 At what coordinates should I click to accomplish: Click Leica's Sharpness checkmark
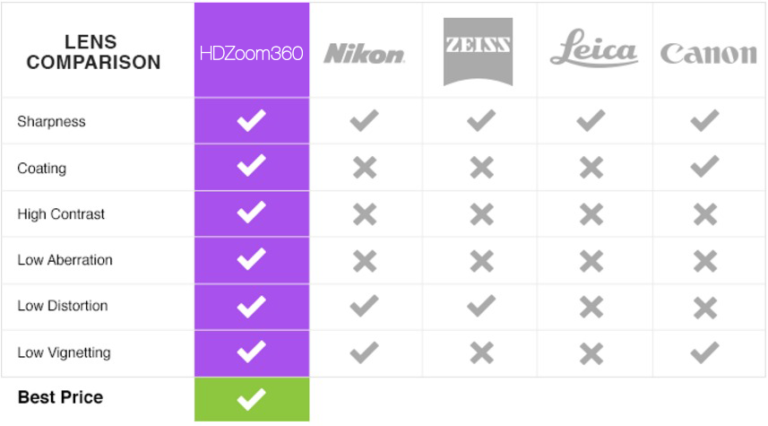pyautogui.click(x=591, y=120)
